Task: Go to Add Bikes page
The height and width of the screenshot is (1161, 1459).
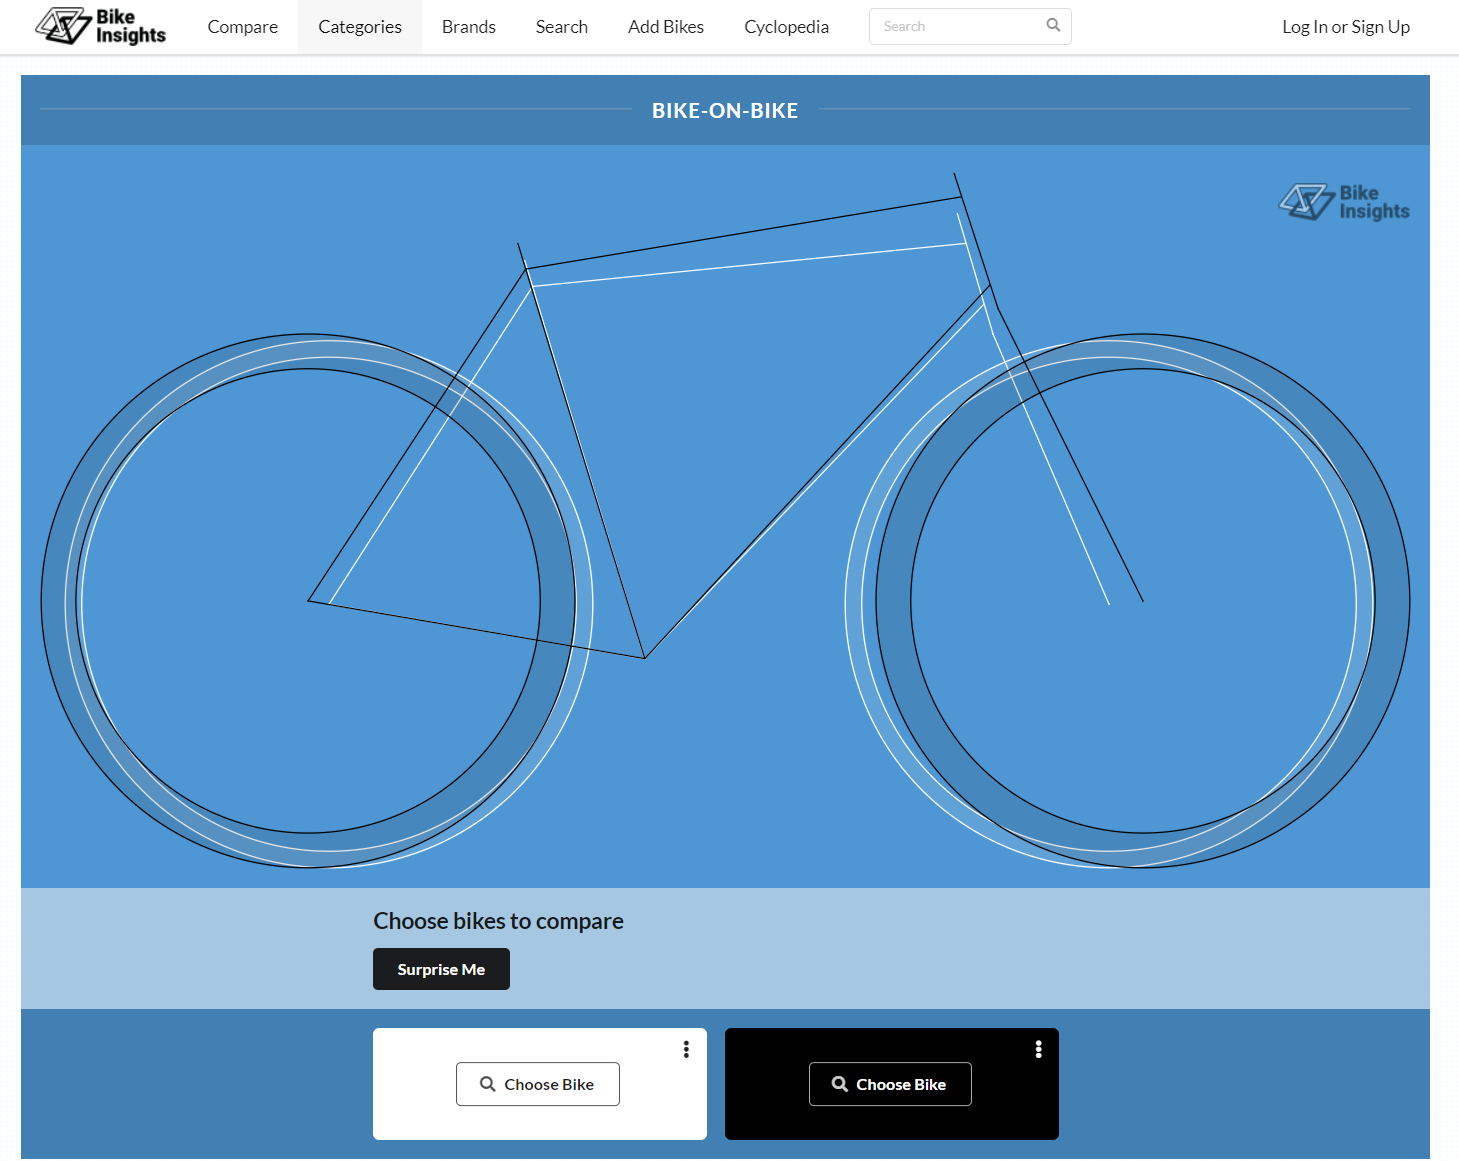Action: click(666, 27)
